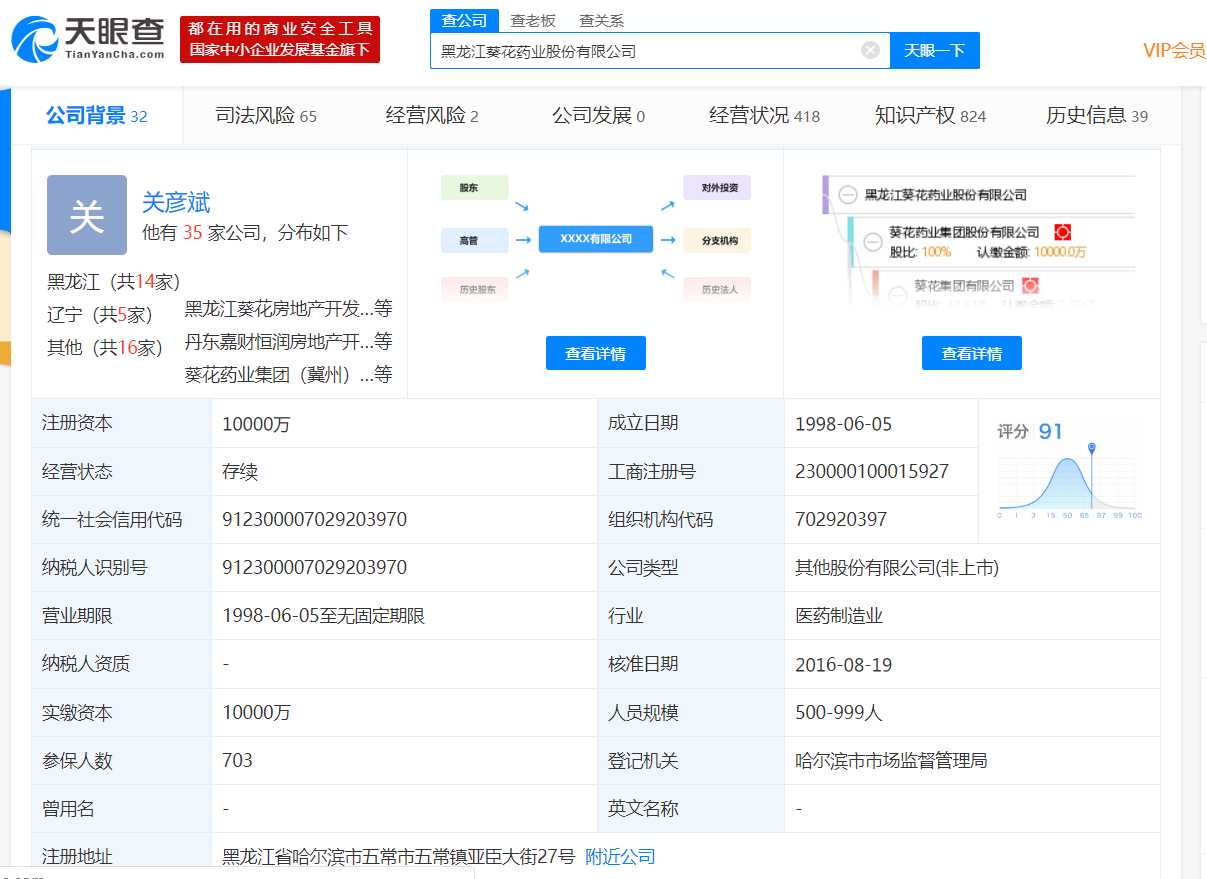Click 公司类型 value 其他股份有限公司(非上市)
The image size is (1207, 879).
click(x=897, y=568)
